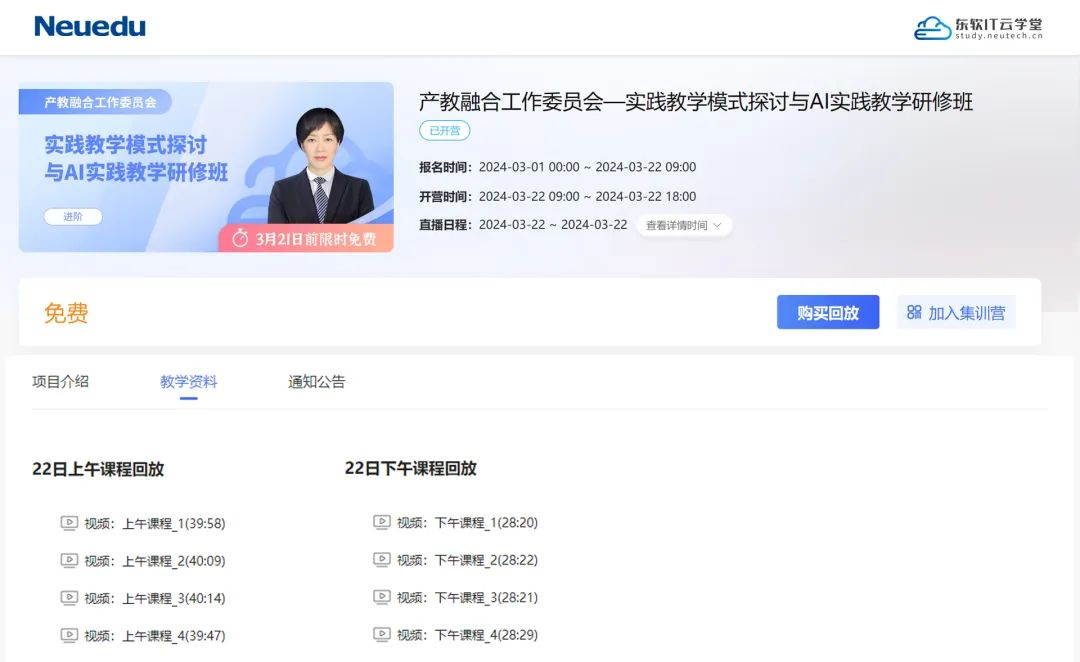Image resolution: width=1080 pixels, height=662 pixels.
Task: Click video icon beside 下午课程_2
Action: coord(381,560)
